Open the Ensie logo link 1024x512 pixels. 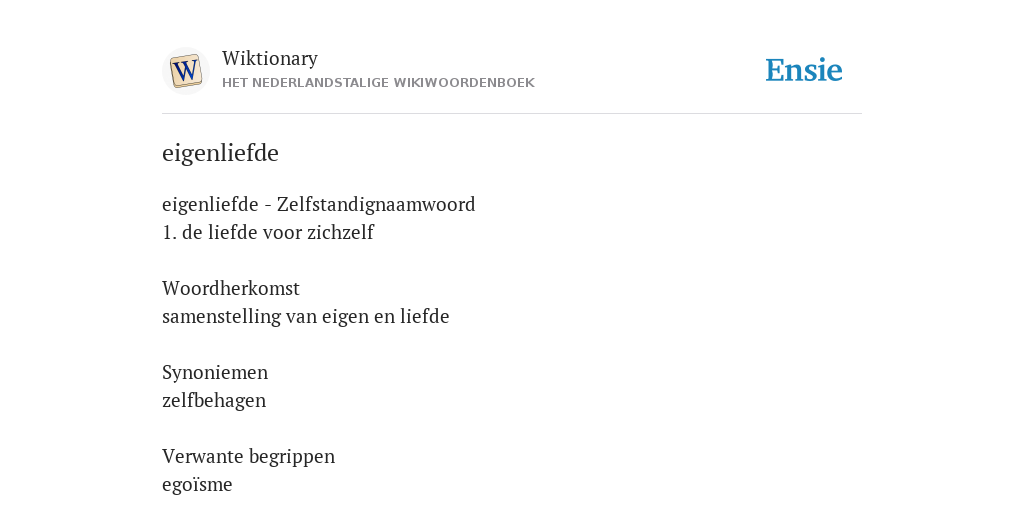[804, 71]
